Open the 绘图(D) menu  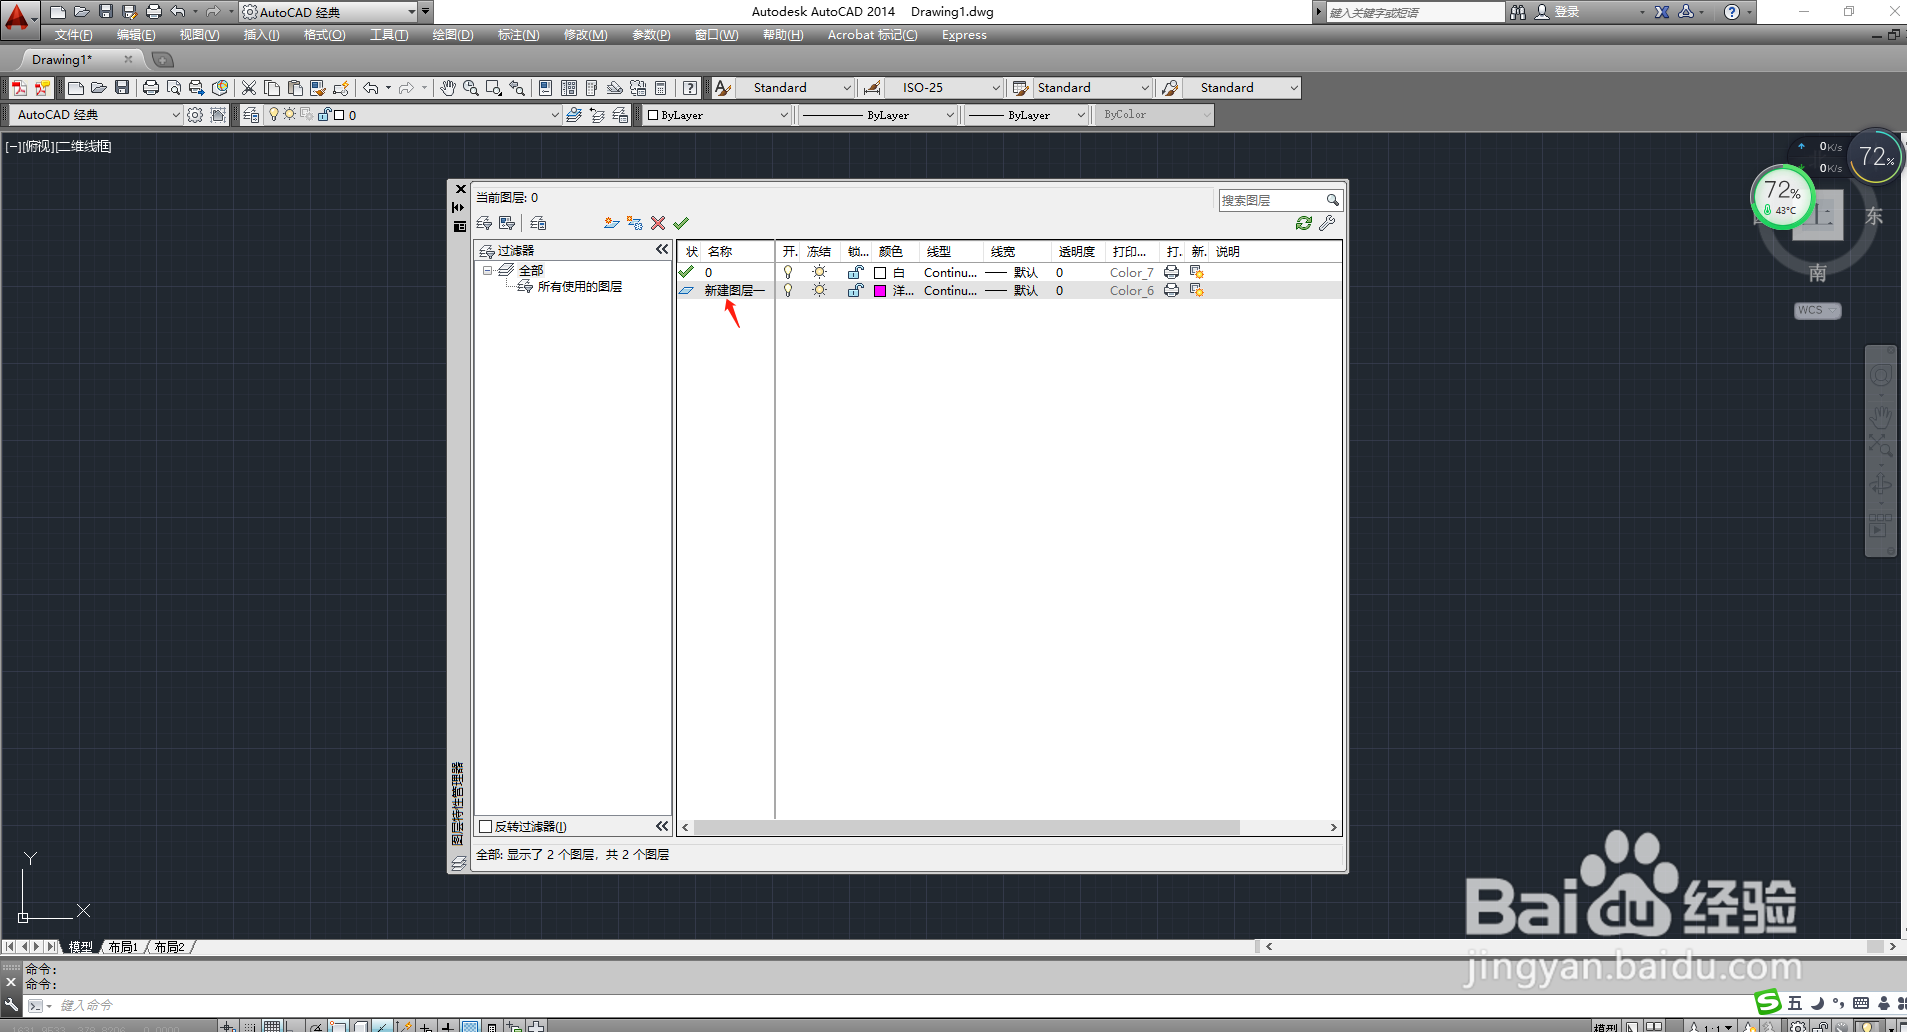click(x=453, y=35)
